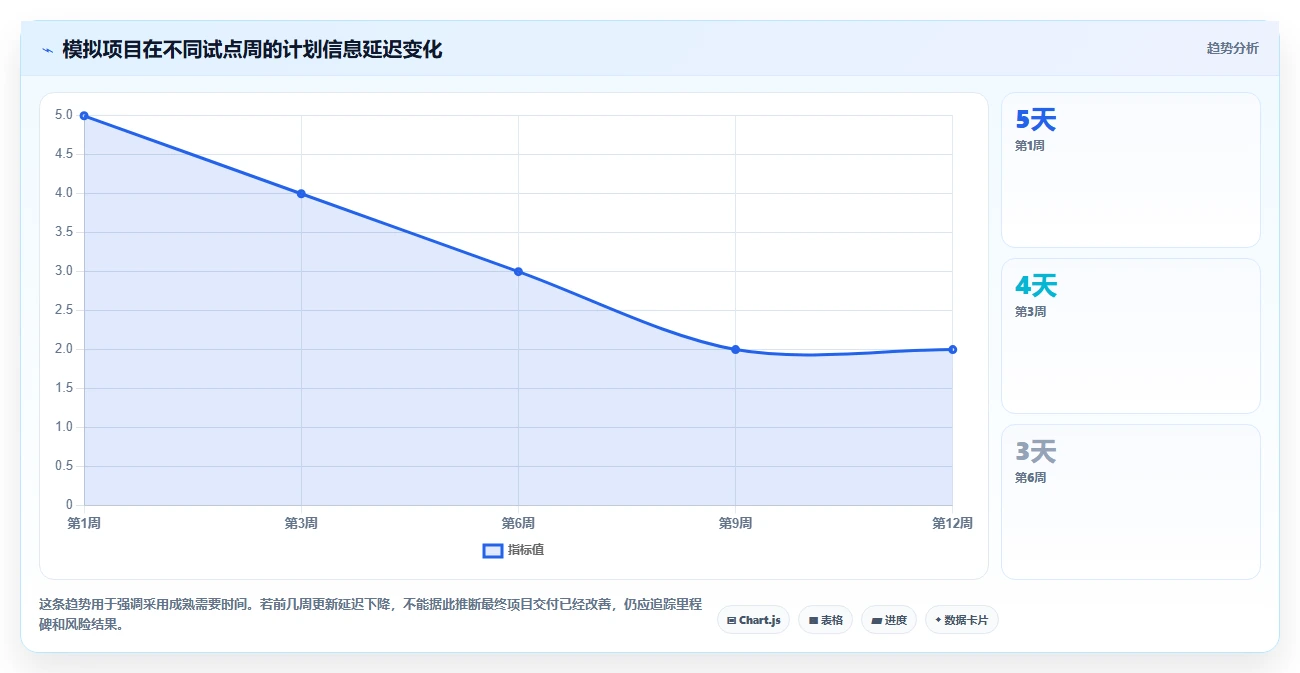The width and height of the screenshot is (1300, 673).
Task: Click the 第12周 data point at 2.0
Action: tap(952, 350)
